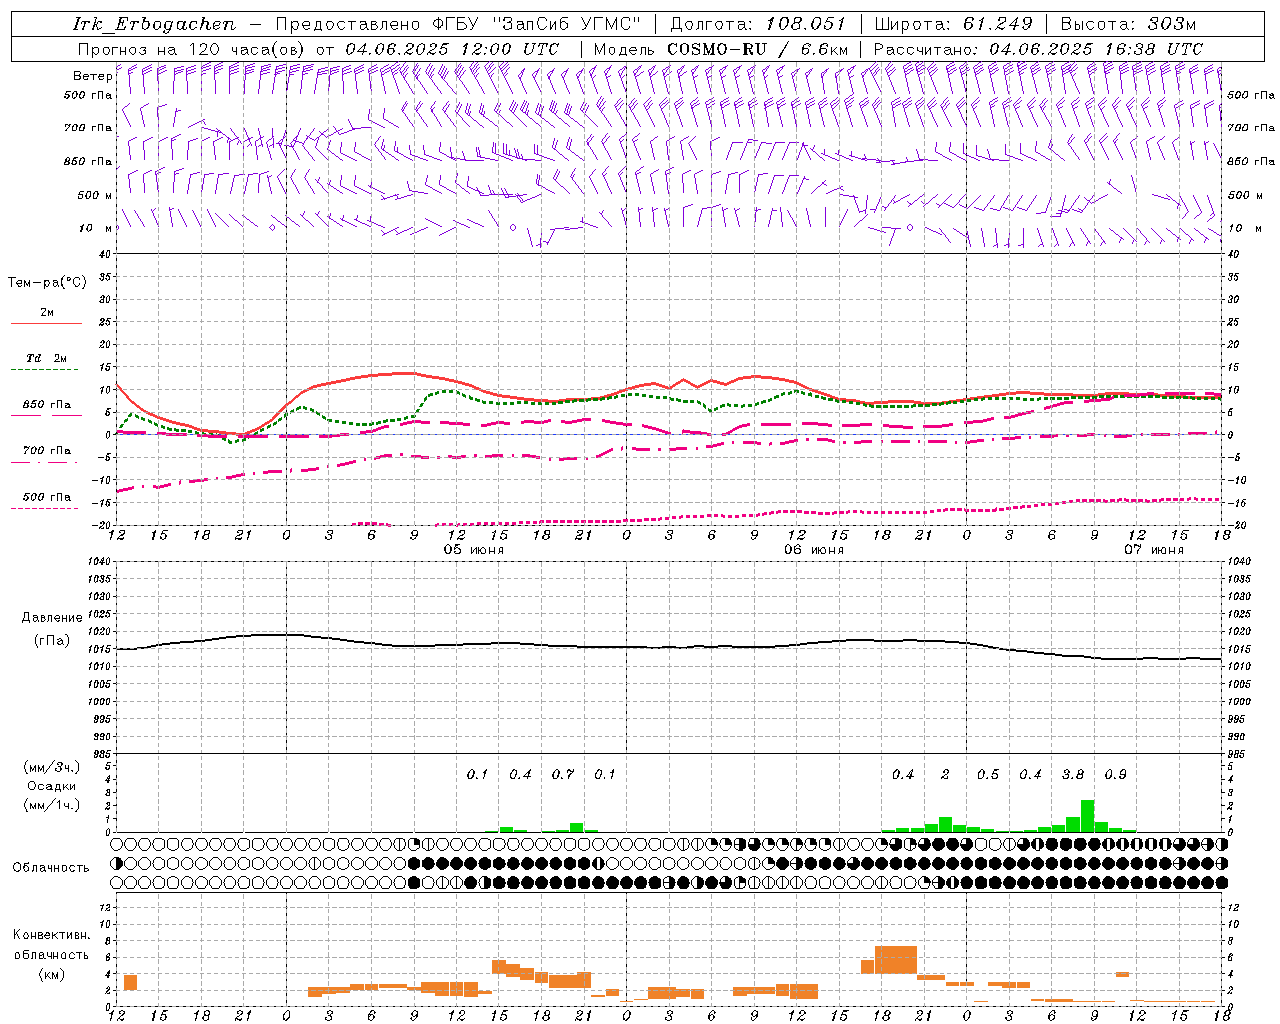This screenshot has height=1024, width=1280.
Task: Click the hourly unit label "(мм/1ч.)"
Action: click(x=52, y=805)
